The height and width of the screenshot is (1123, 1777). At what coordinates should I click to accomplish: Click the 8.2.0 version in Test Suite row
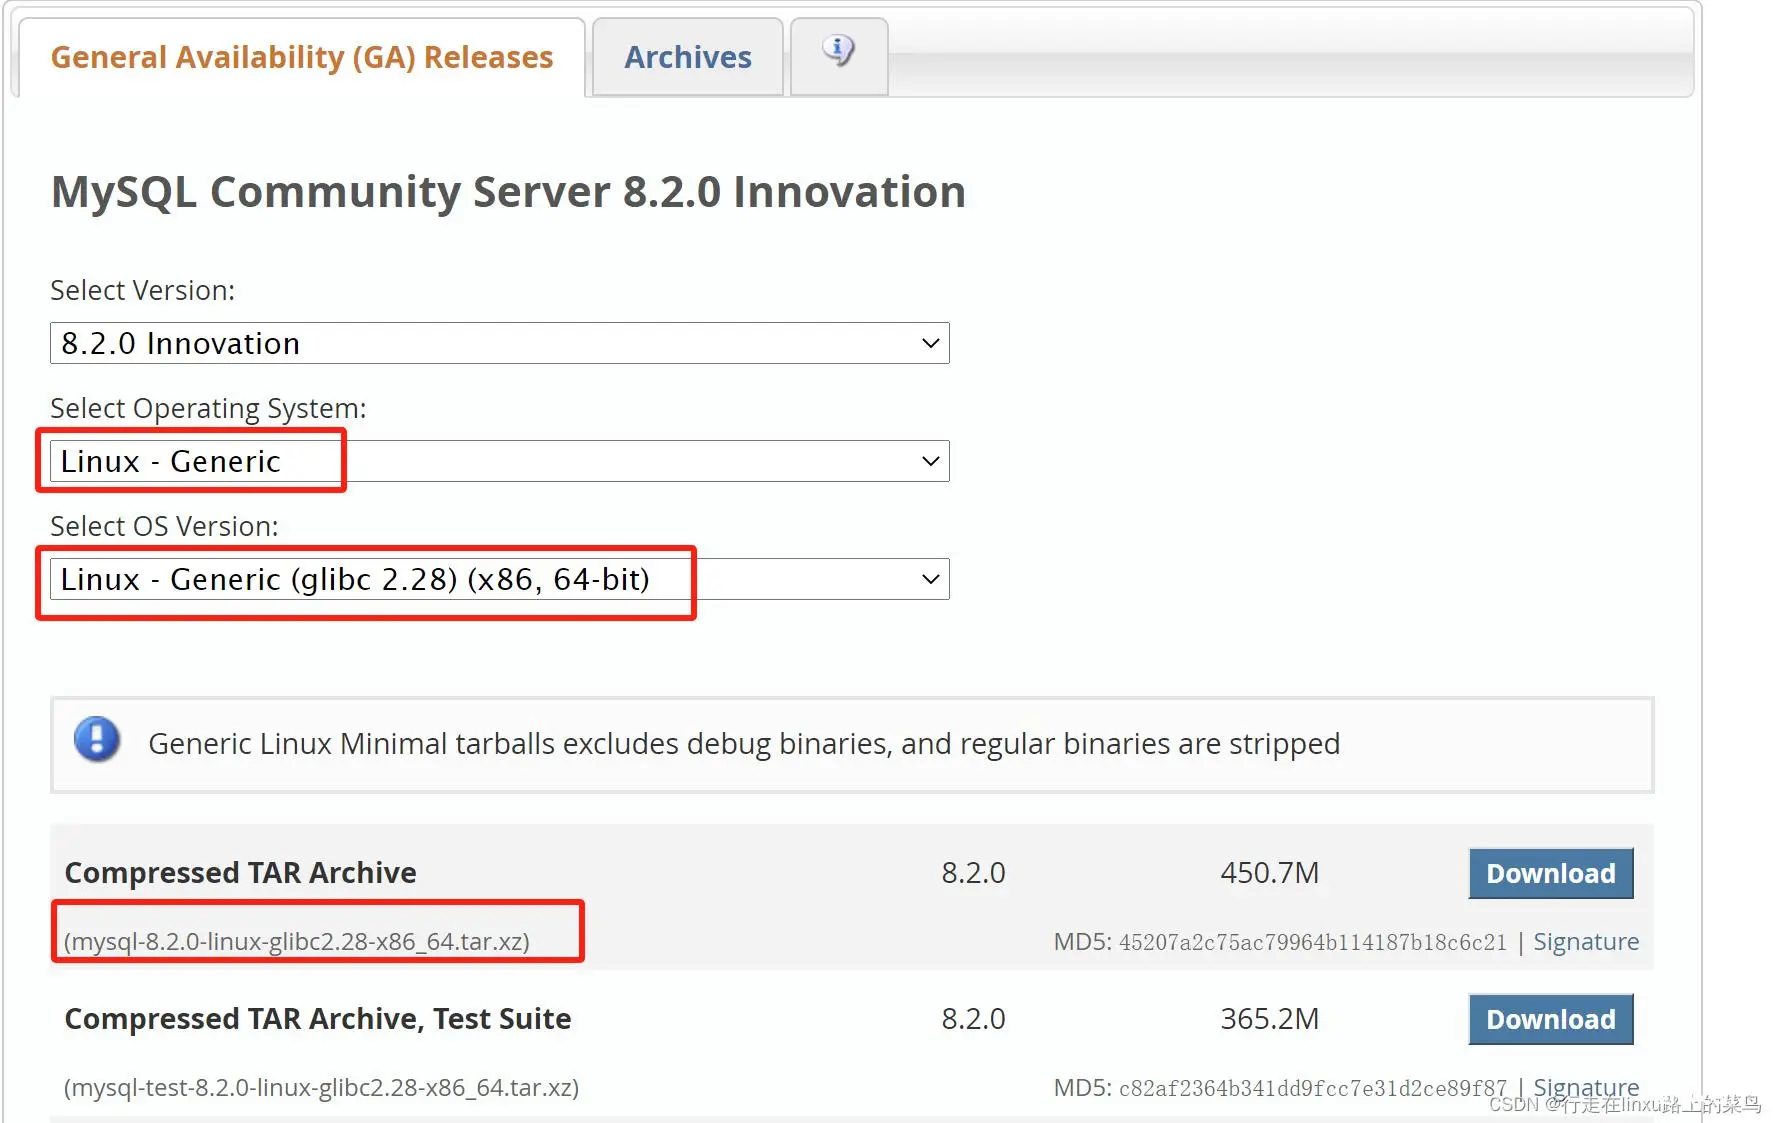(x=973, y=1019)
